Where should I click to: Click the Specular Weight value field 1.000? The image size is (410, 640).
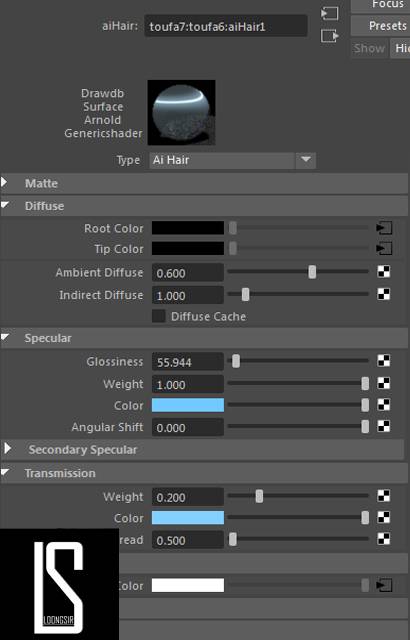[x=188, y=384]
